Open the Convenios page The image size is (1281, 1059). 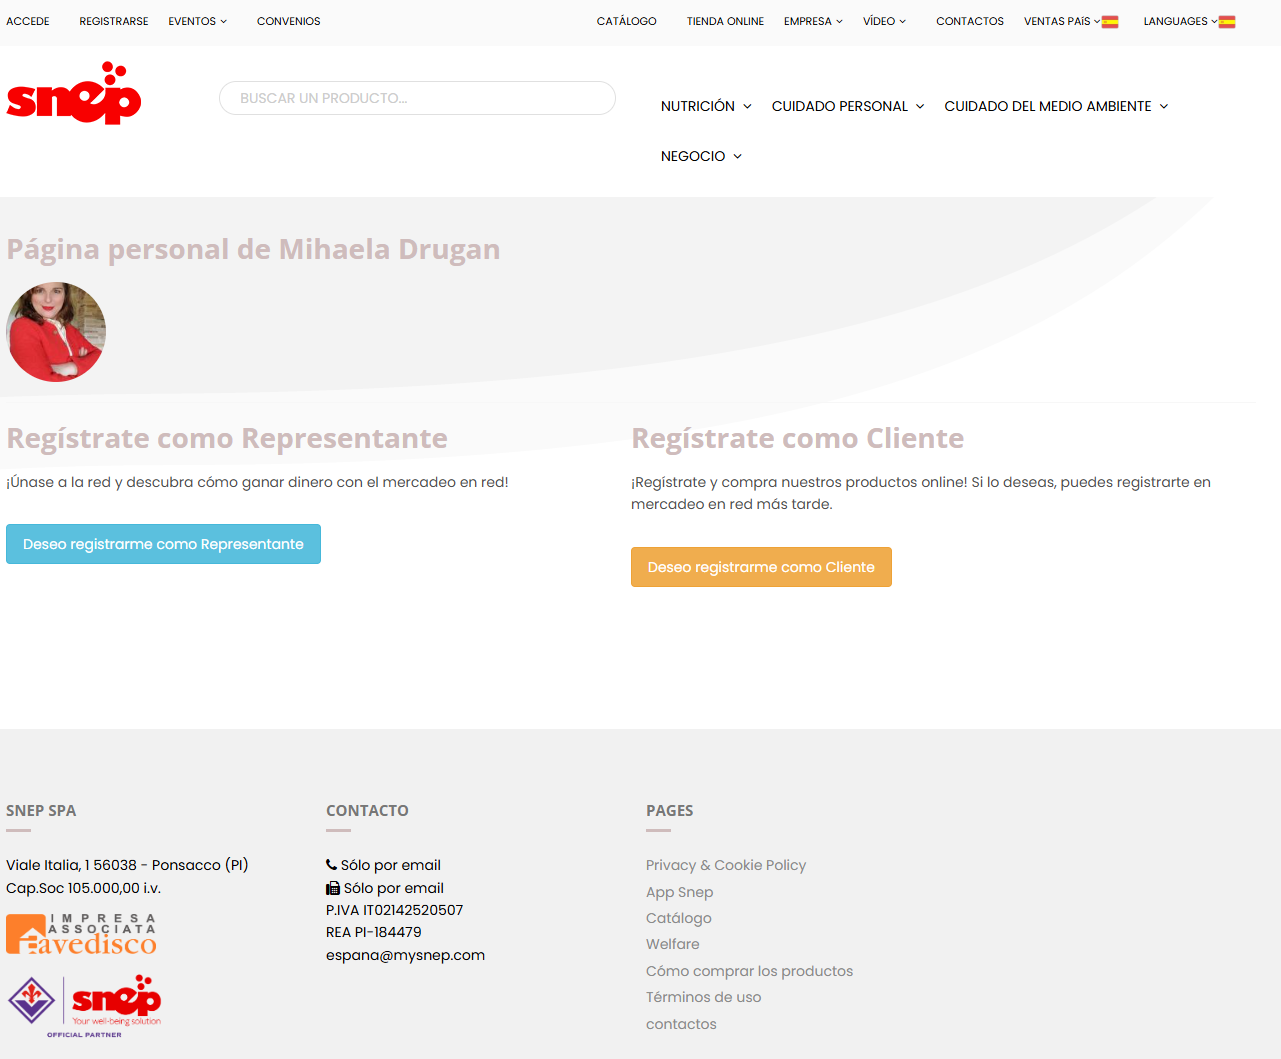pos(289,21)
